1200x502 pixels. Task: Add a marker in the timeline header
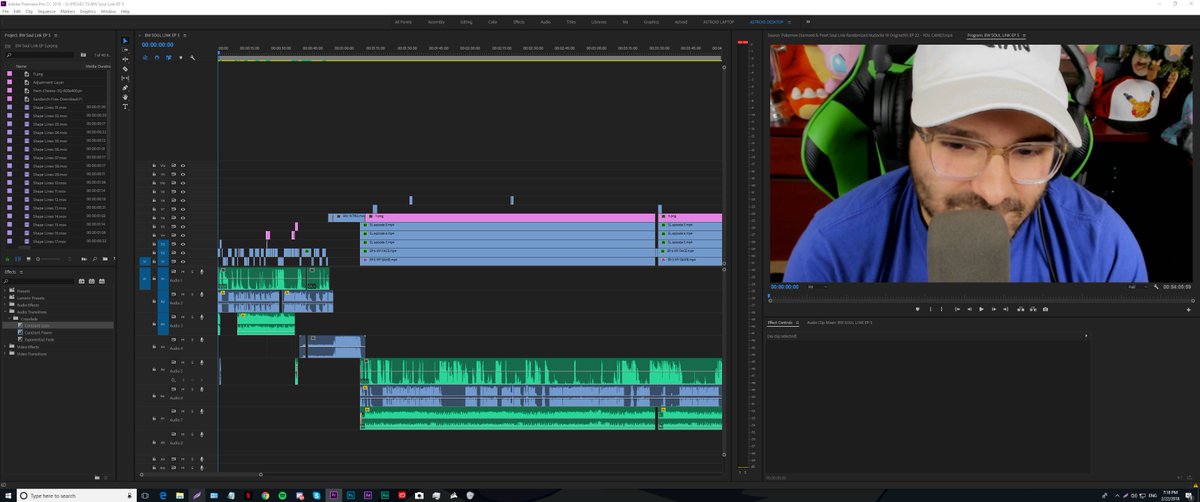(x=179, y=57)
